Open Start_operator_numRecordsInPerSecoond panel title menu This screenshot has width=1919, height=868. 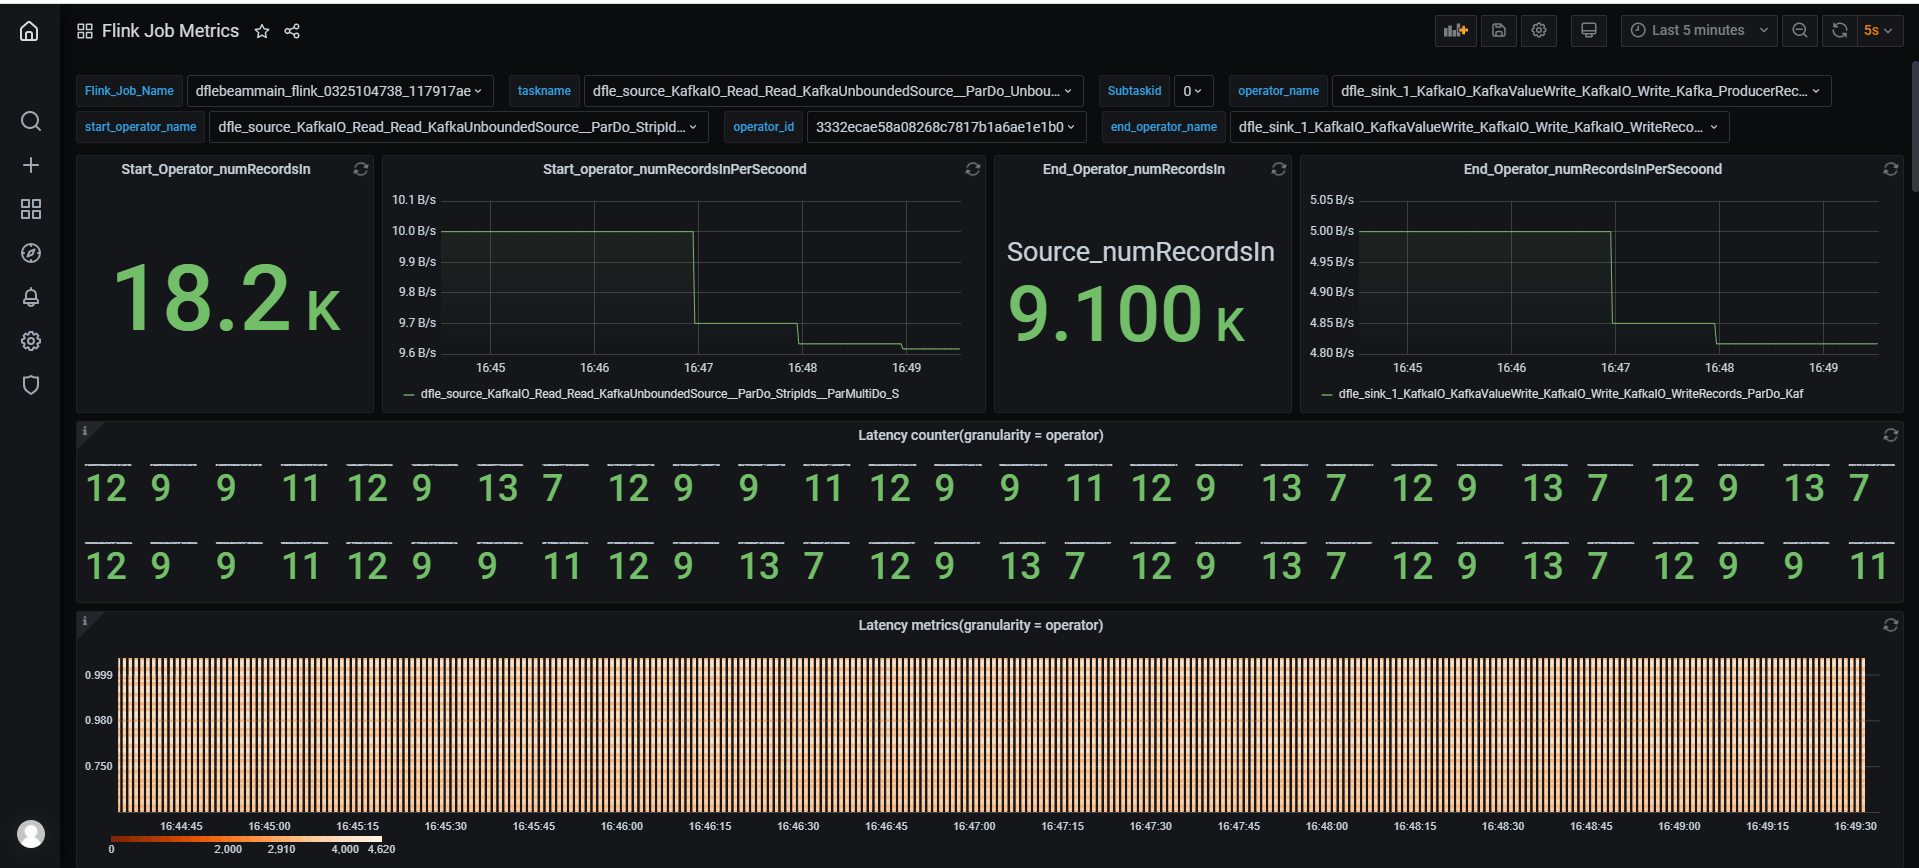click(675, 170)
